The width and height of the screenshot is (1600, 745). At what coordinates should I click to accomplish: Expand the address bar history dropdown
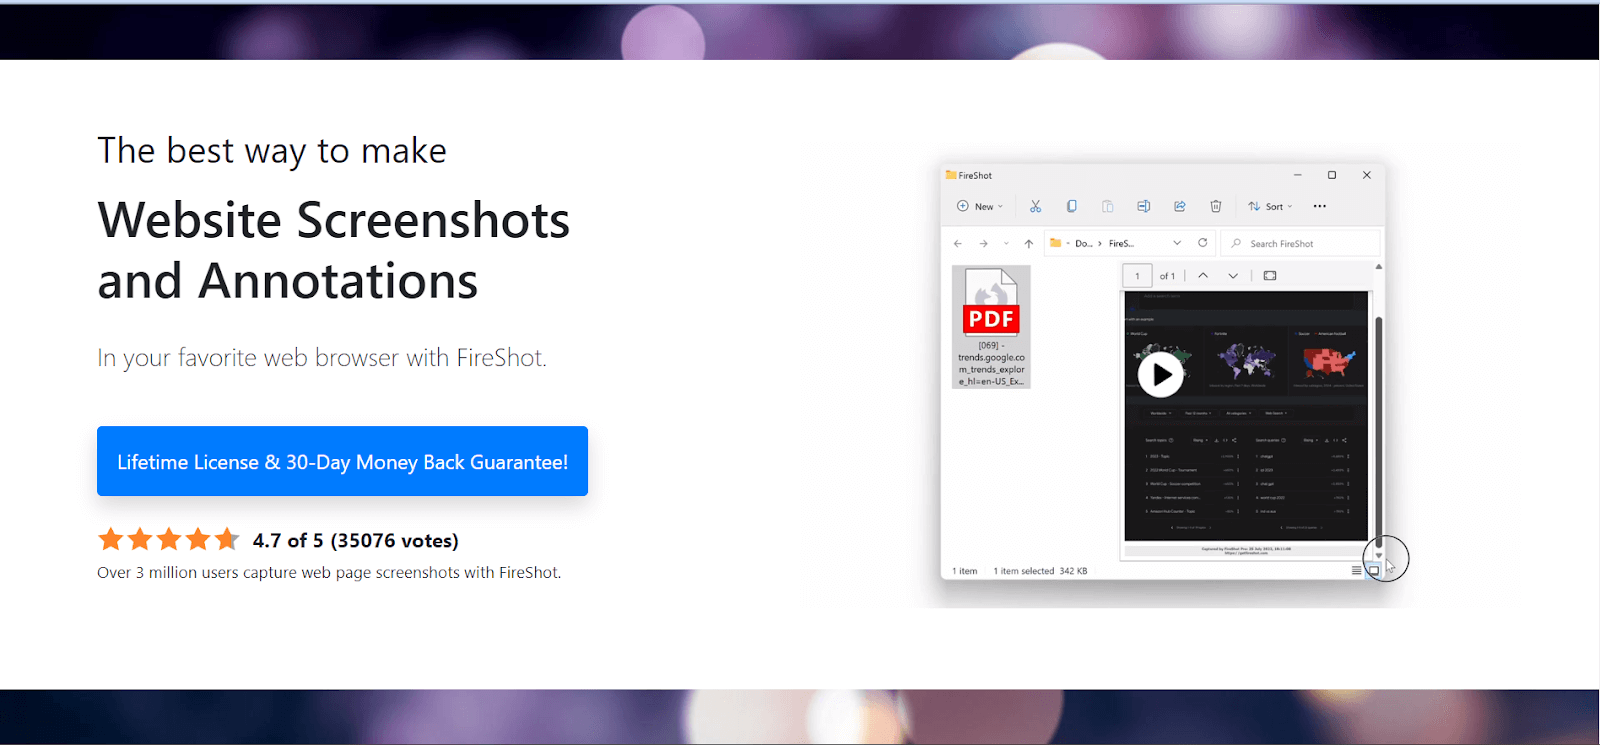pos(1177,243)
